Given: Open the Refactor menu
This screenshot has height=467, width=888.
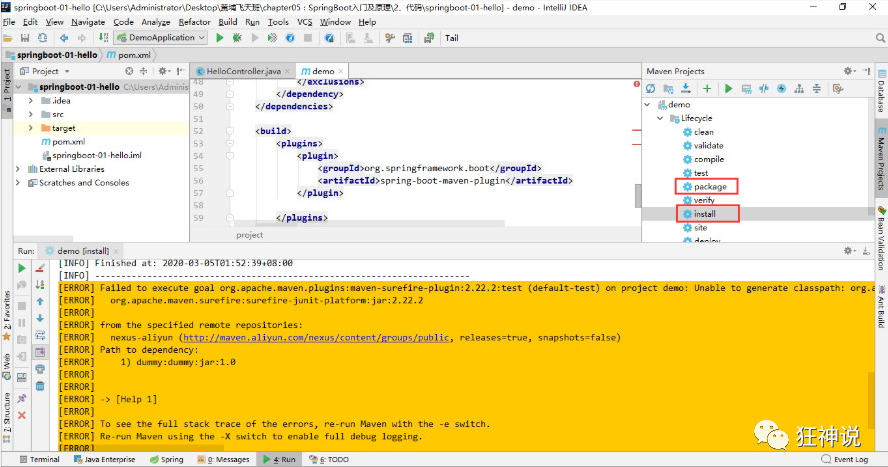Looking at the screenshot, I should tap(194, 22).
